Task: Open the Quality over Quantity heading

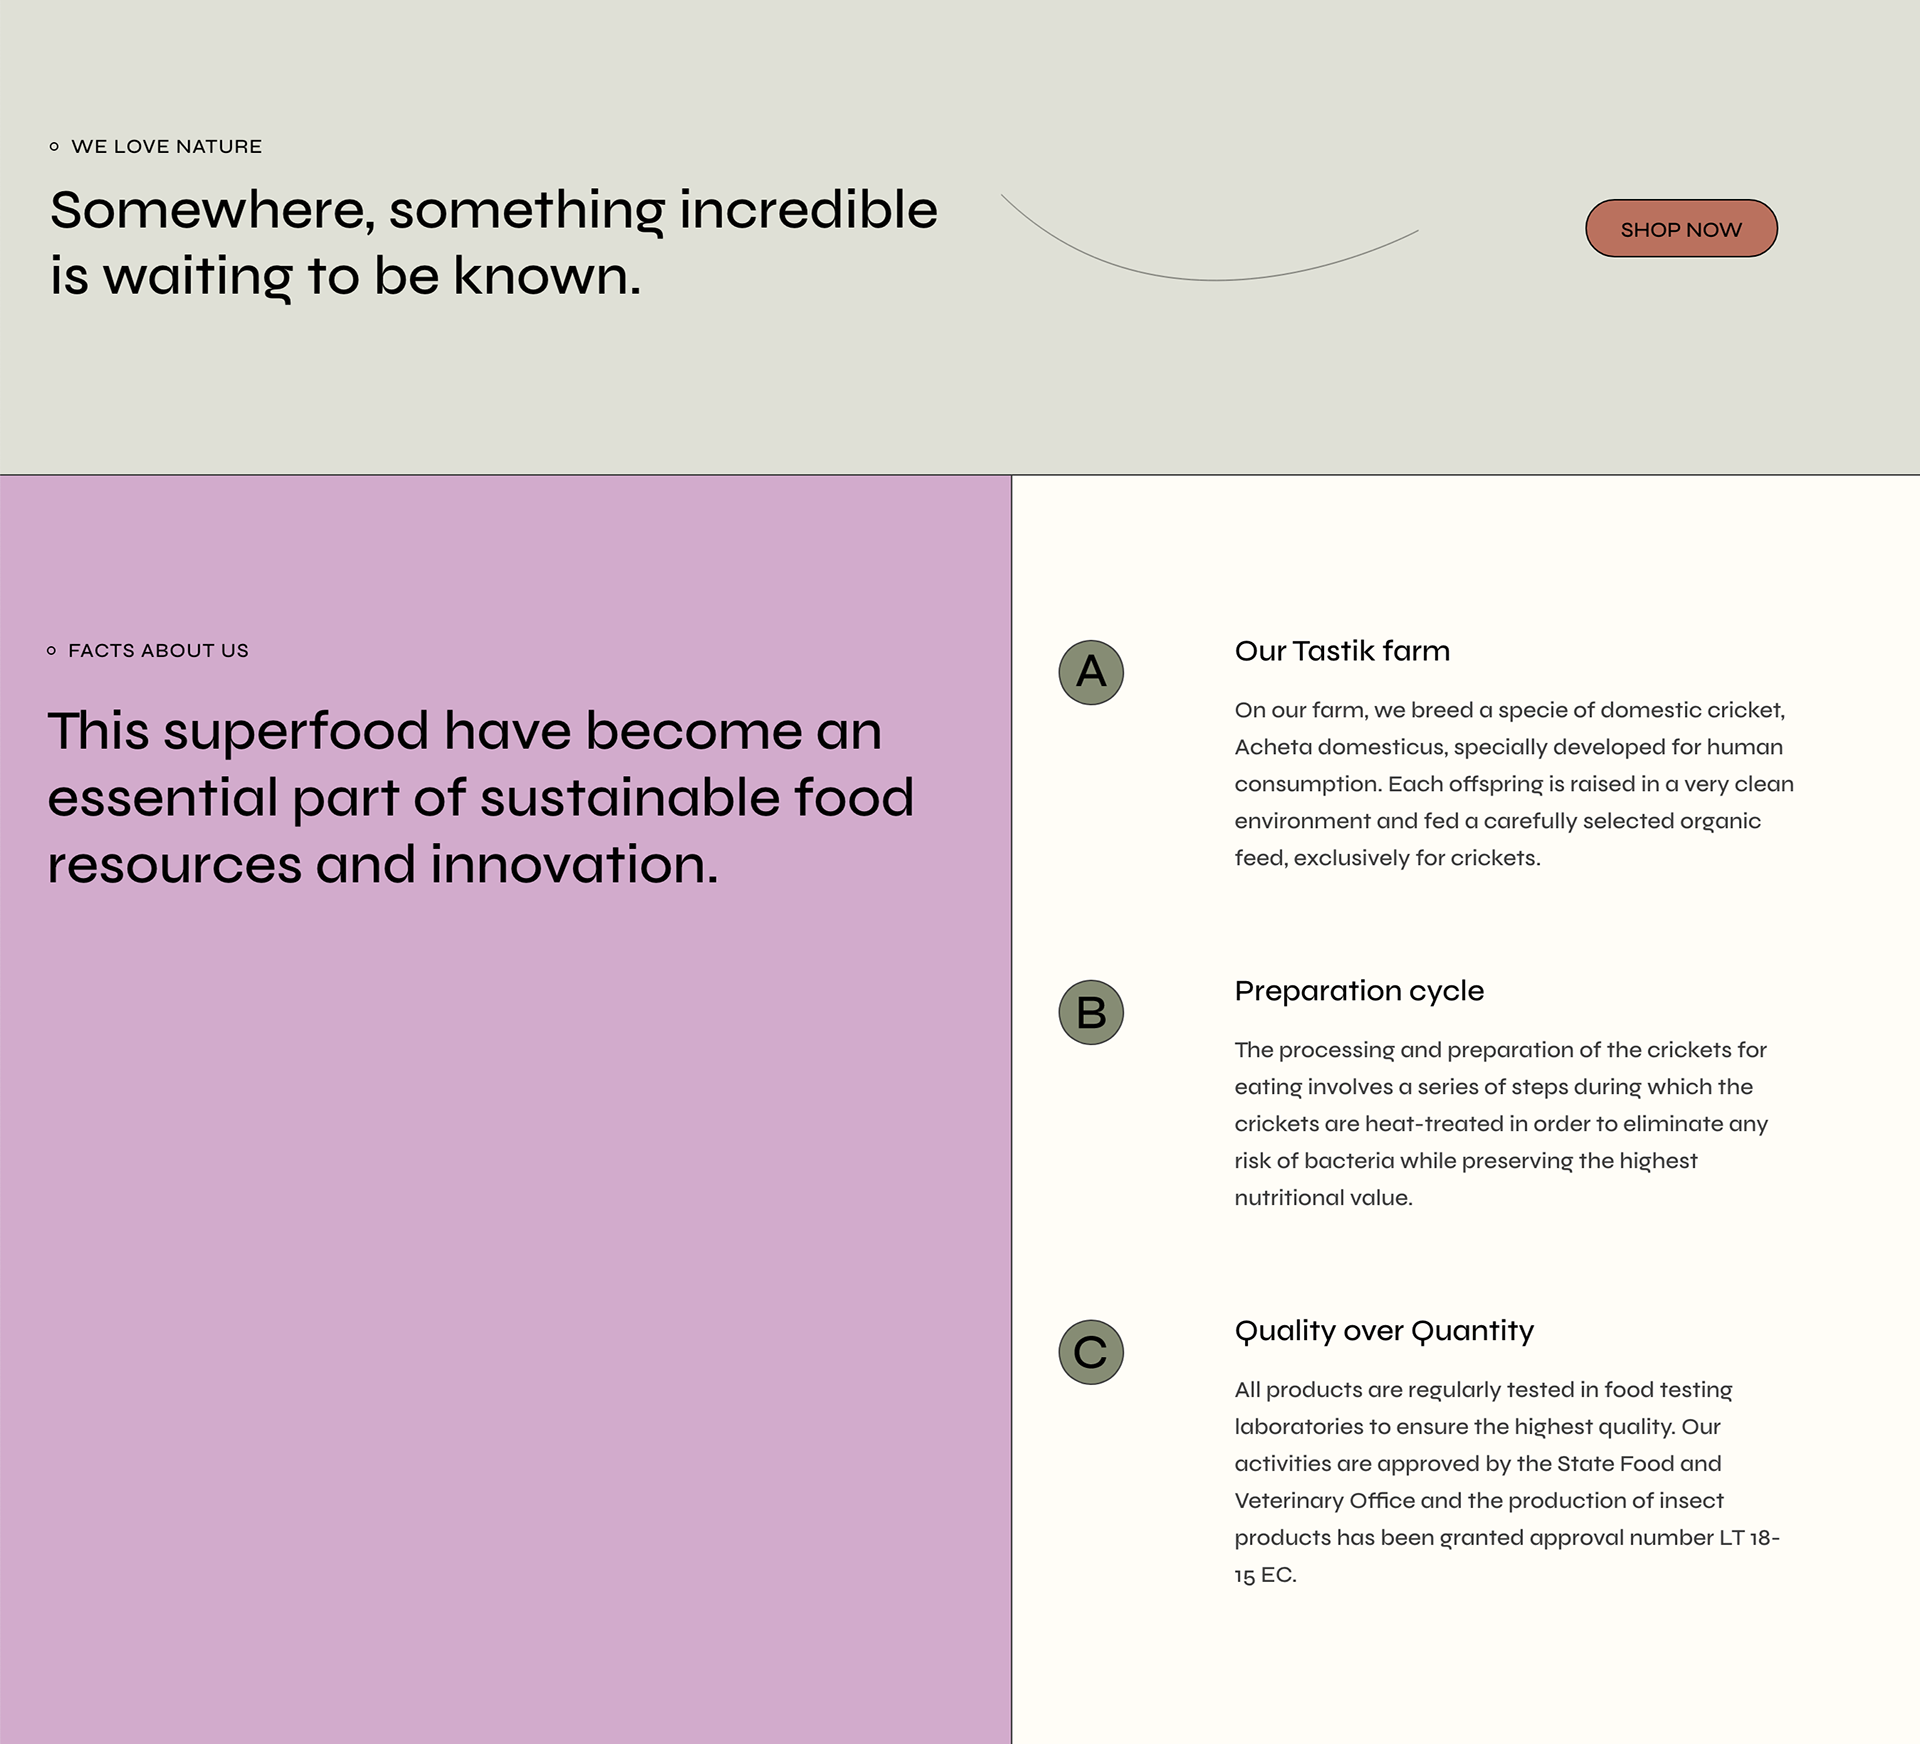Action: pos(1384,1331)
